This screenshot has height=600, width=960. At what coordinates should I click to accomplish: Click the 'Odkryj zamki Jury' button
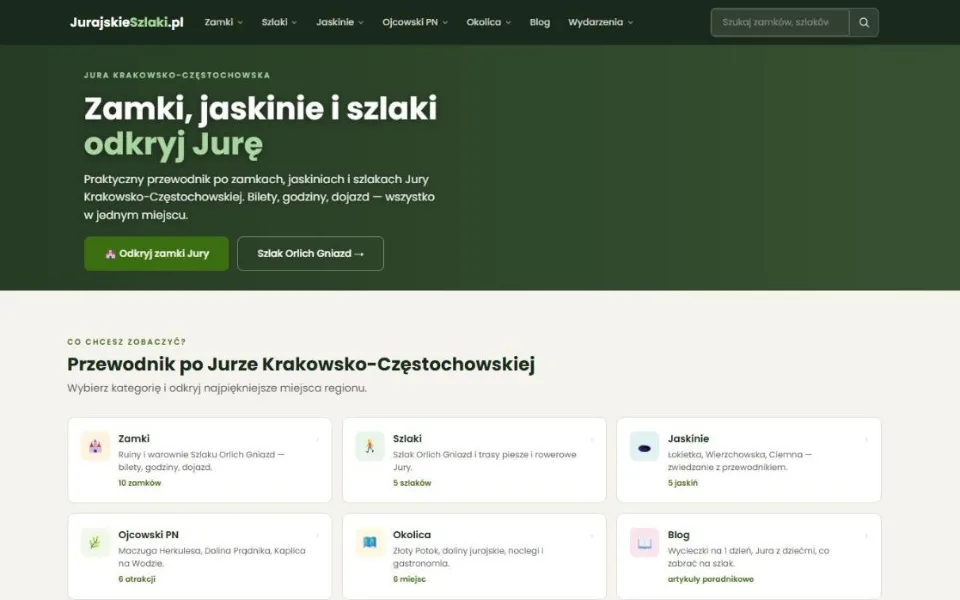tap(156, 253)
